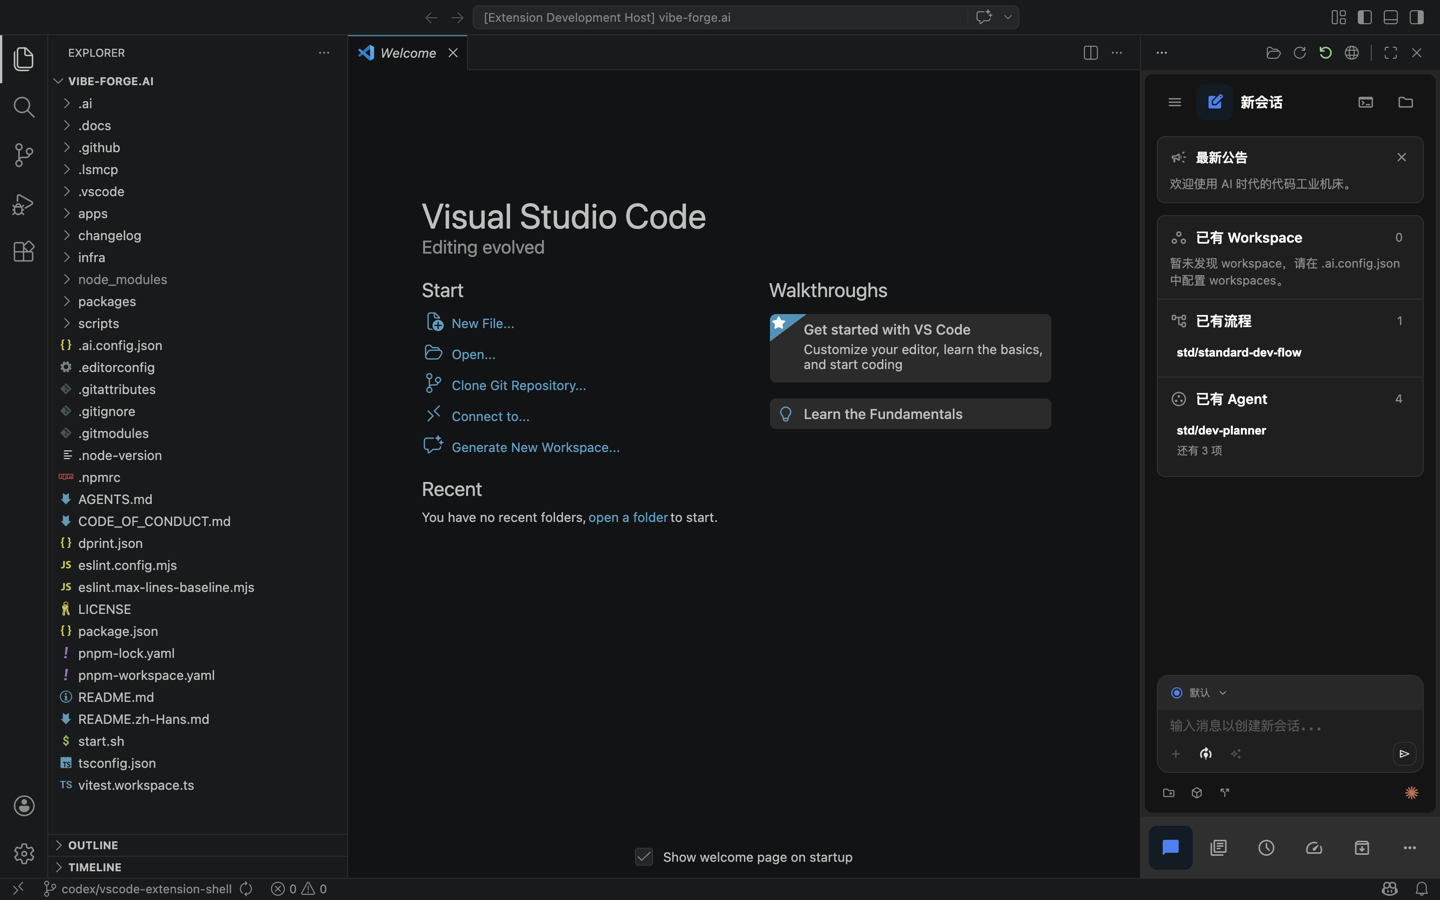The width and height of the screenshot is (1440, 900).
Task: Open the Manage gear in activity bar
Action: 24,854
